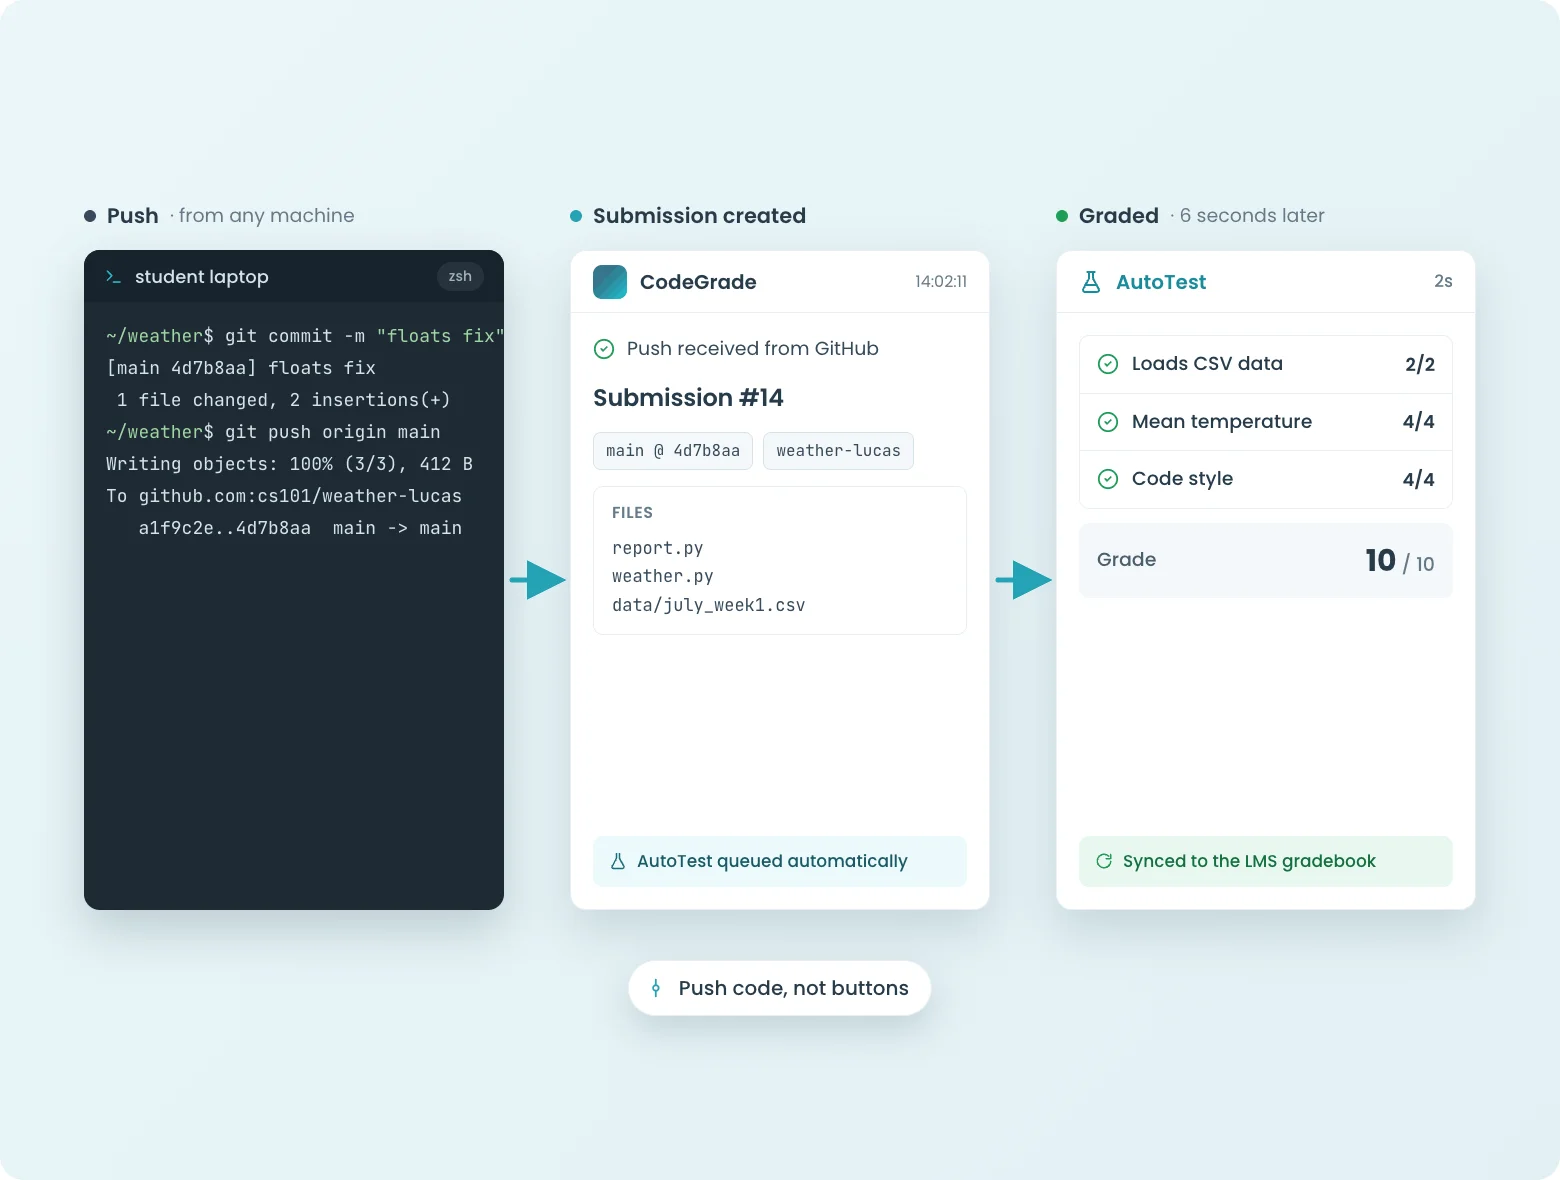
Task: Click the git push origin main command
Action: [273, 432]
